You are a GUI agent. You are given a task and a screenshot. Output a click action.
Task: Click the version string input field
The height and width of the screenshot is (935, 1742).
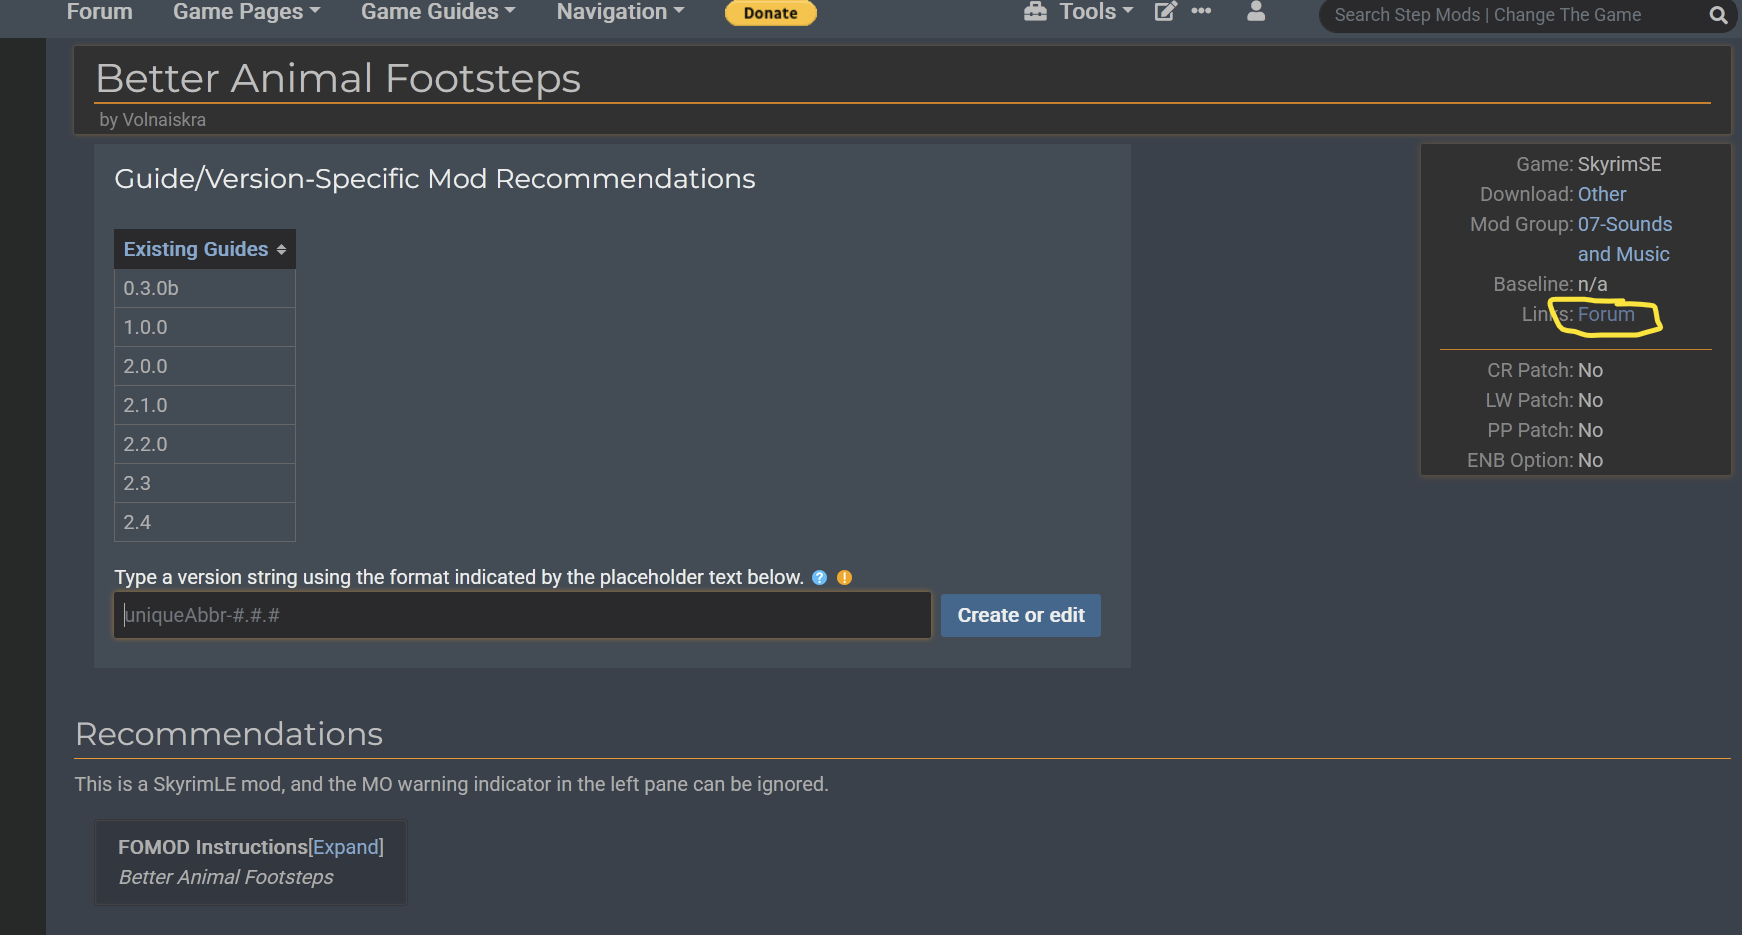coord(522,616)
